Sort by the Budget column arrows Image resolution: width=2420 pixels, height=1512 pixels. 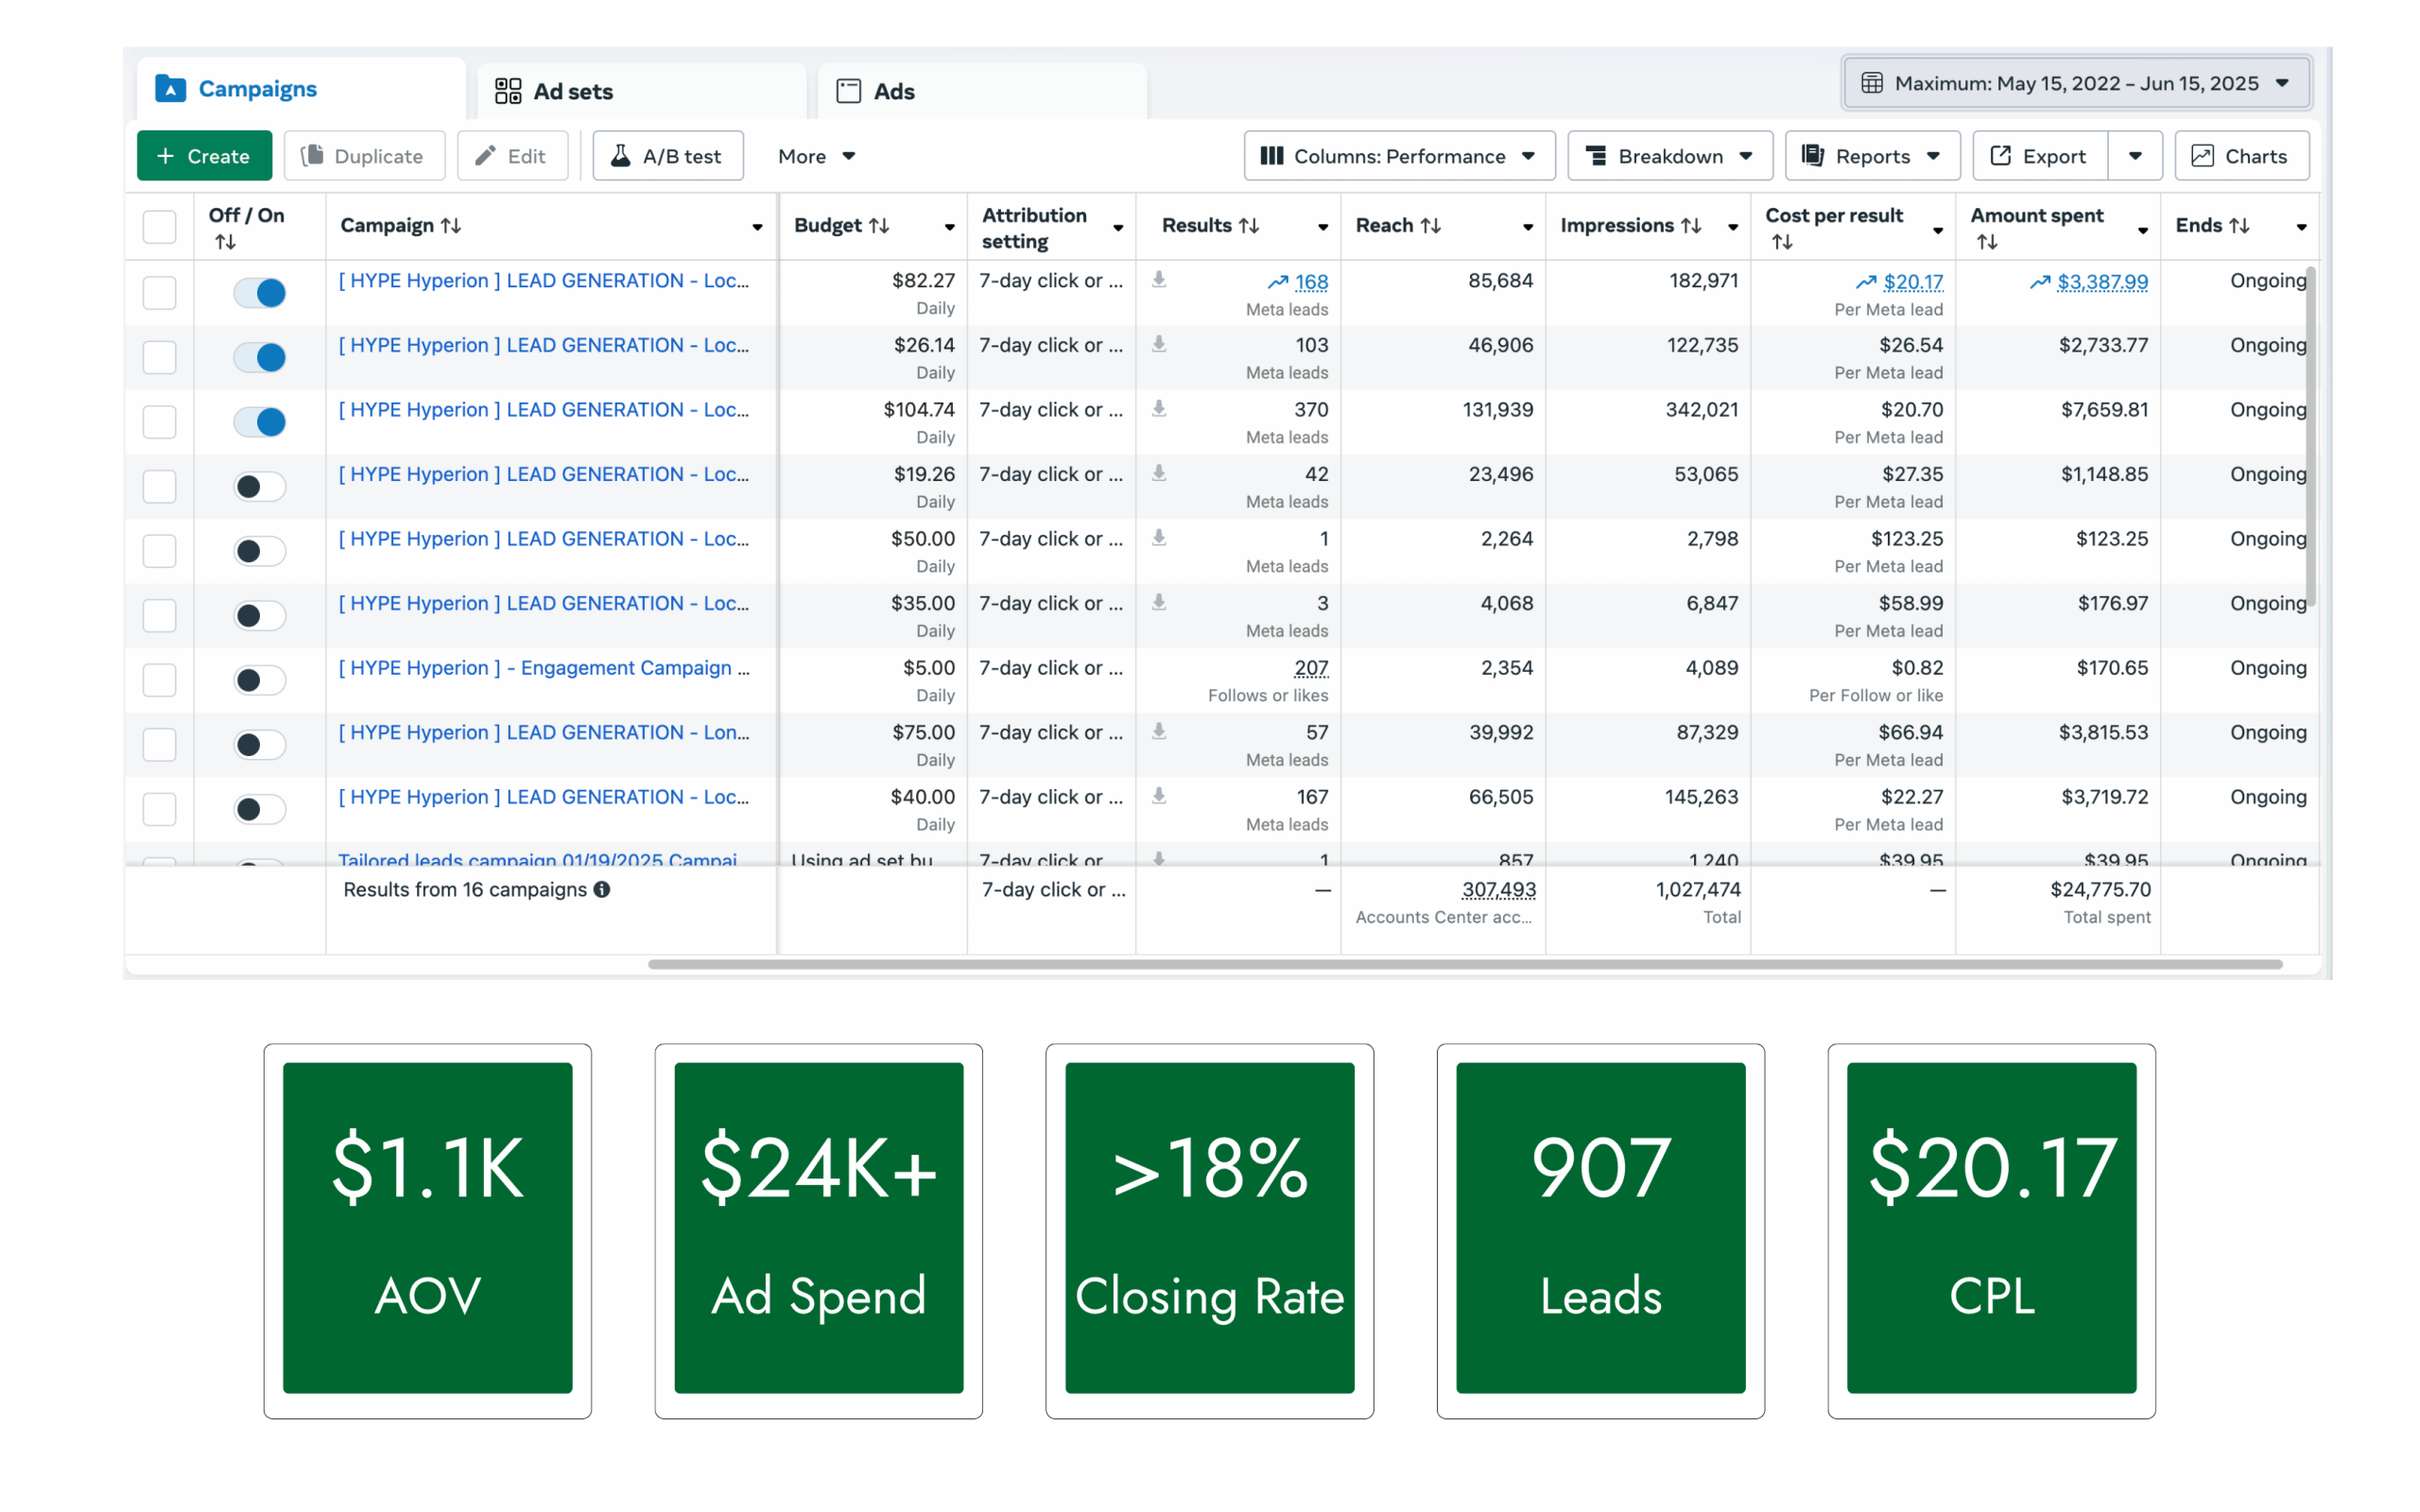879,226
